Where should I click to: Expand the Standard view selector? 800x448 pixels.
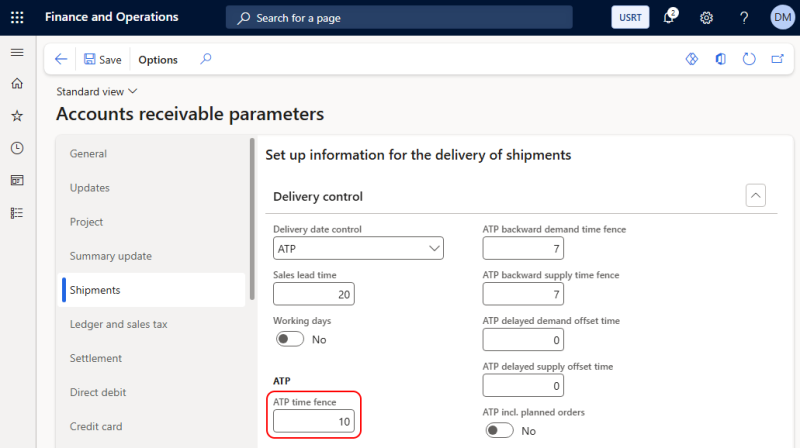point(97,91)
